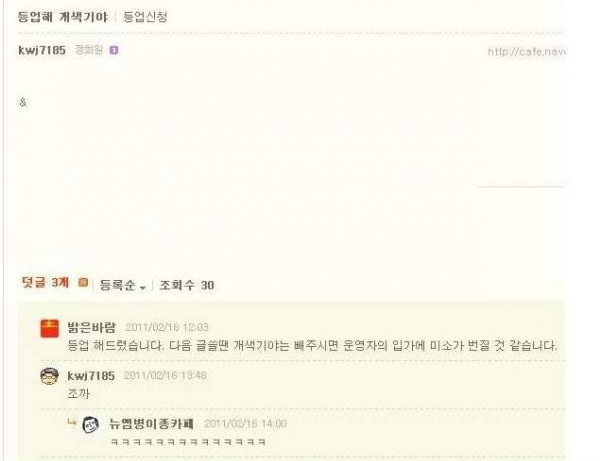
Task: Click the 덧글 3개 comment count
Action: pos(45,282)
